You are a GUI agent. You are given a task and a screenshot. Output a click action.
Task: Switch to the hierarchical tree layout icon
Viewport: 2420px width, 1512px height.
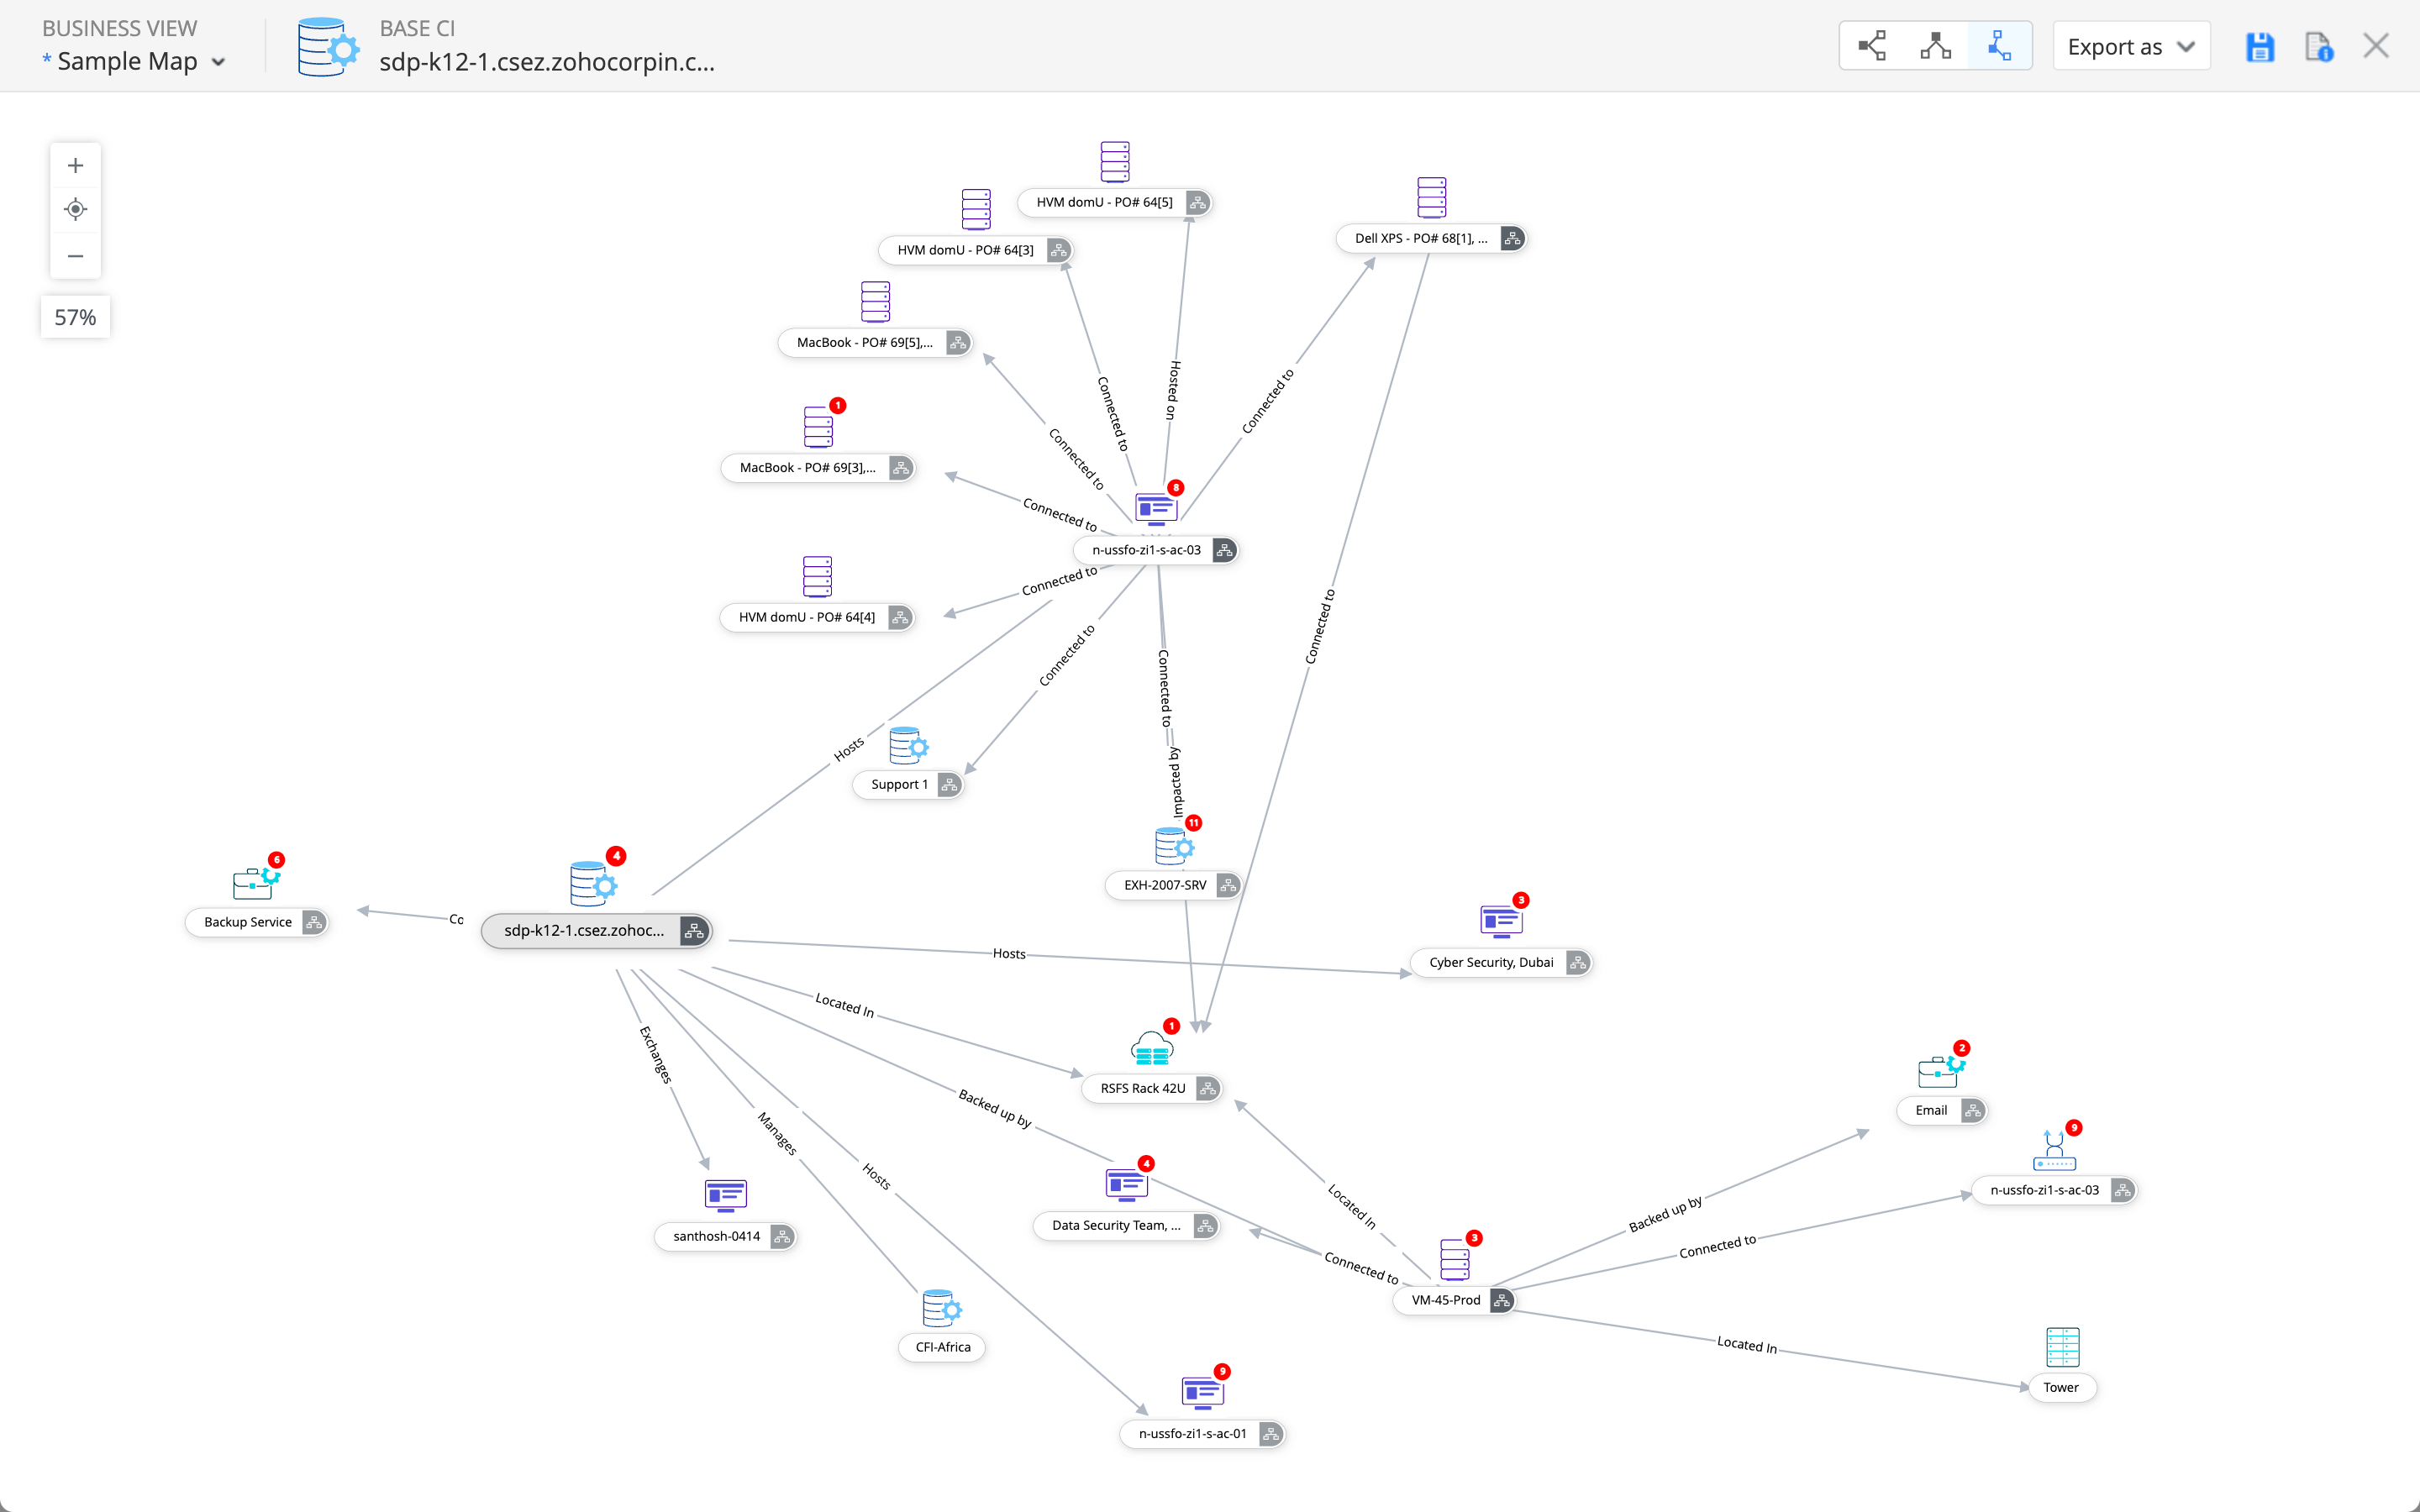[x=1936, y=45]
